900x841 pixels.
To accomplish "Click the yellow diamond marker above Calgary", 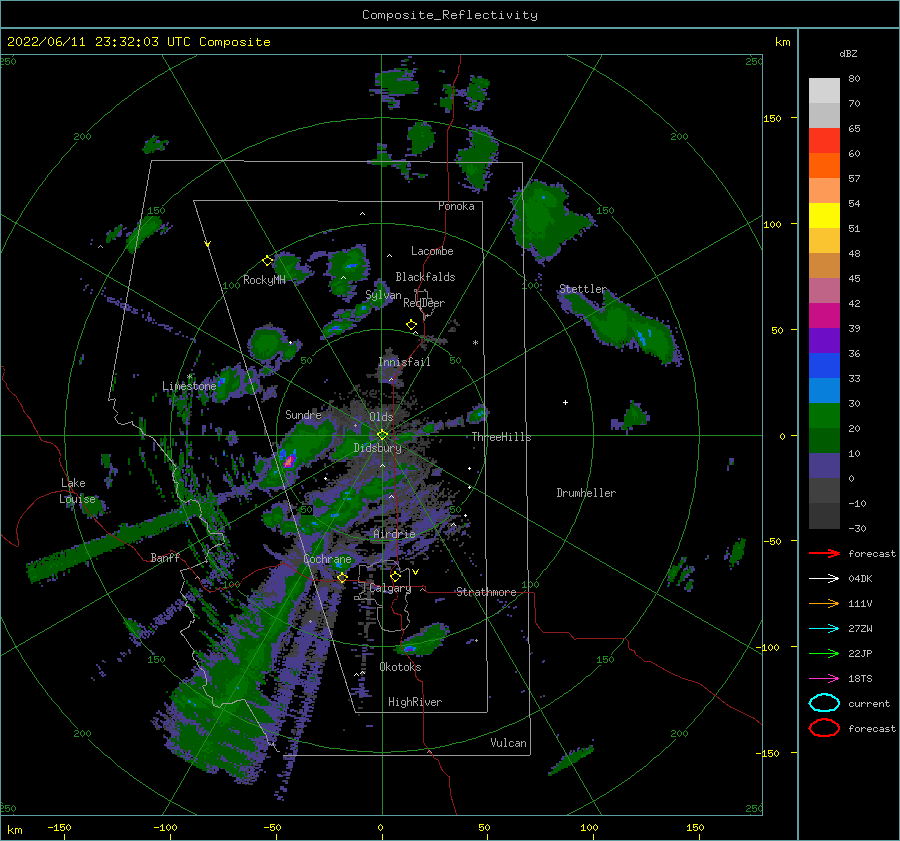I will (395, 575).
